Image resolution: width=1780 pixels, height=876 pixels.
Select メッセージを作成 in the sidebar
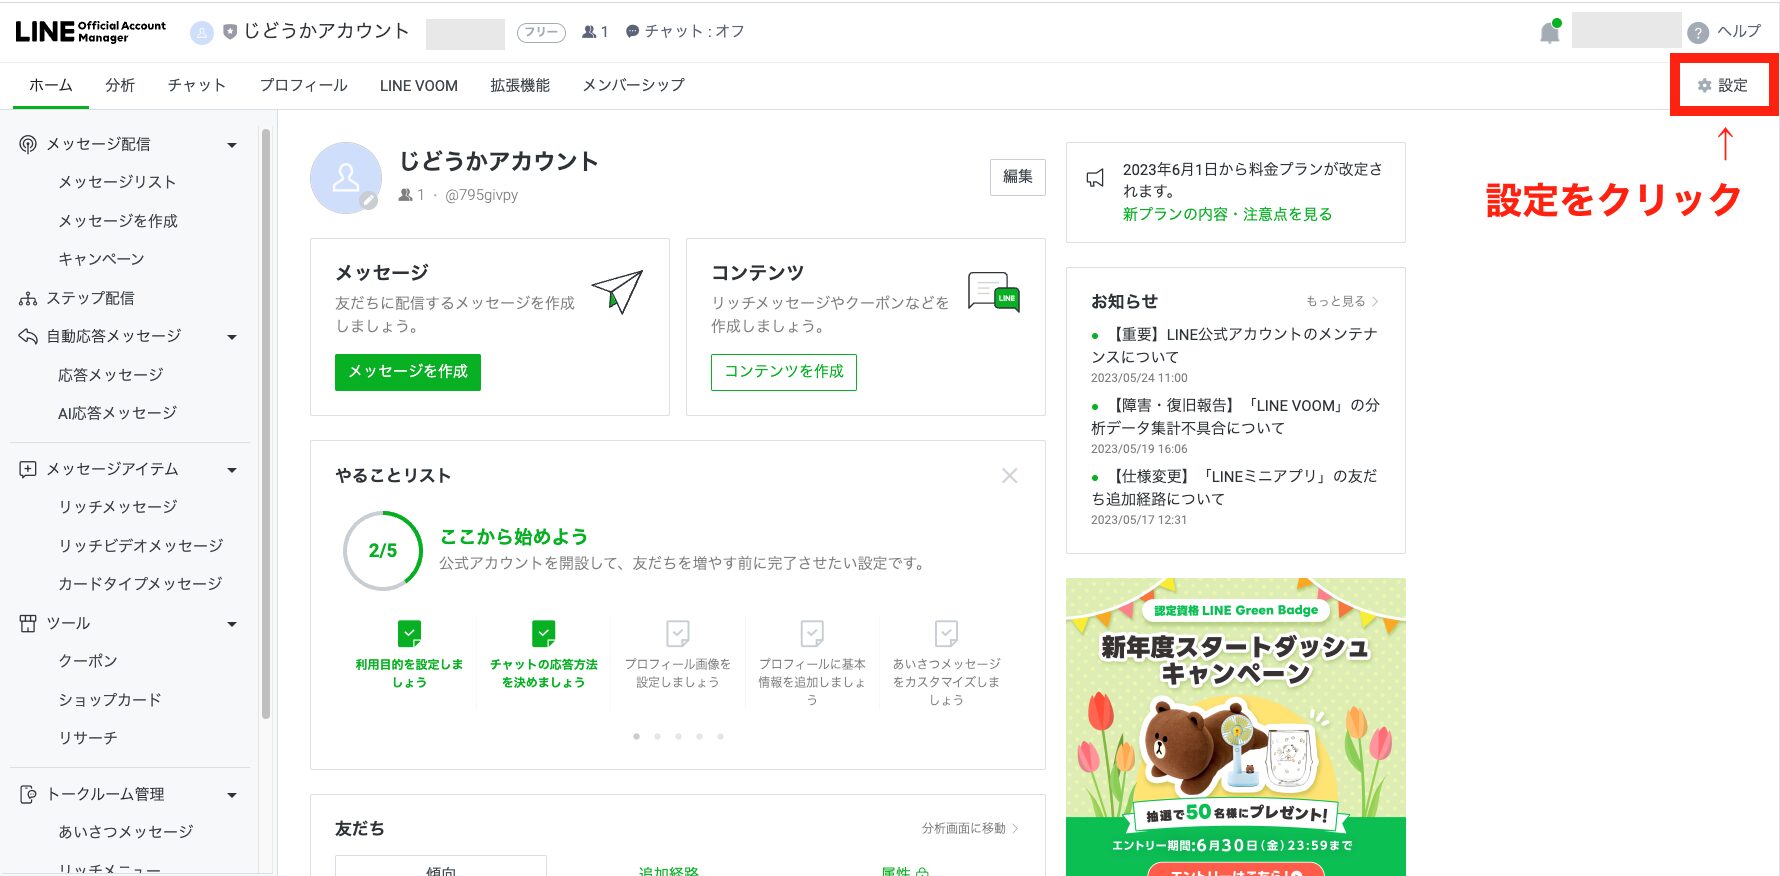[118, 221]
